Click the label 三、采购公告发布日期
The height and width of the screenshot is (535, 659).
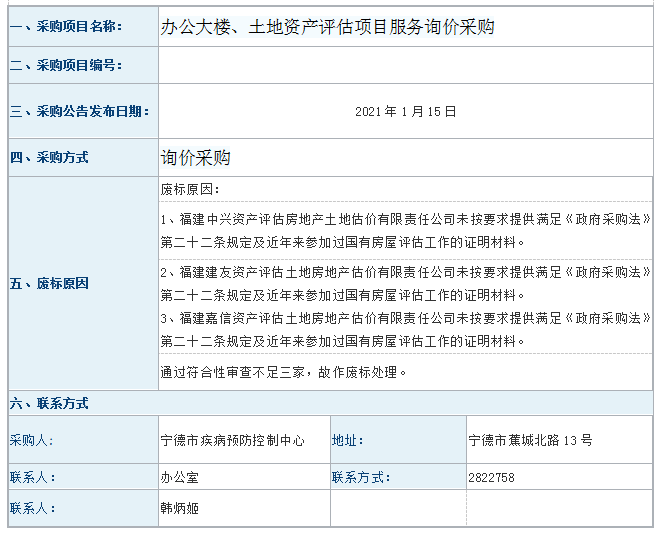point(79,111)
